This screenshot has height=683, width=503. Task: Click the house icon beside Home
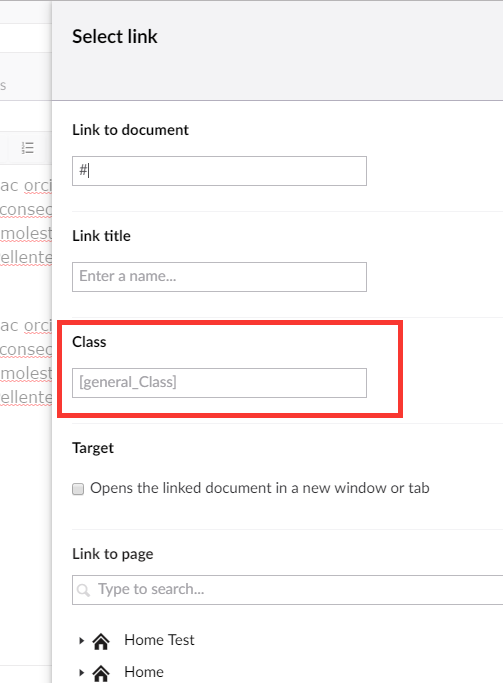click(x=101, y=673)
